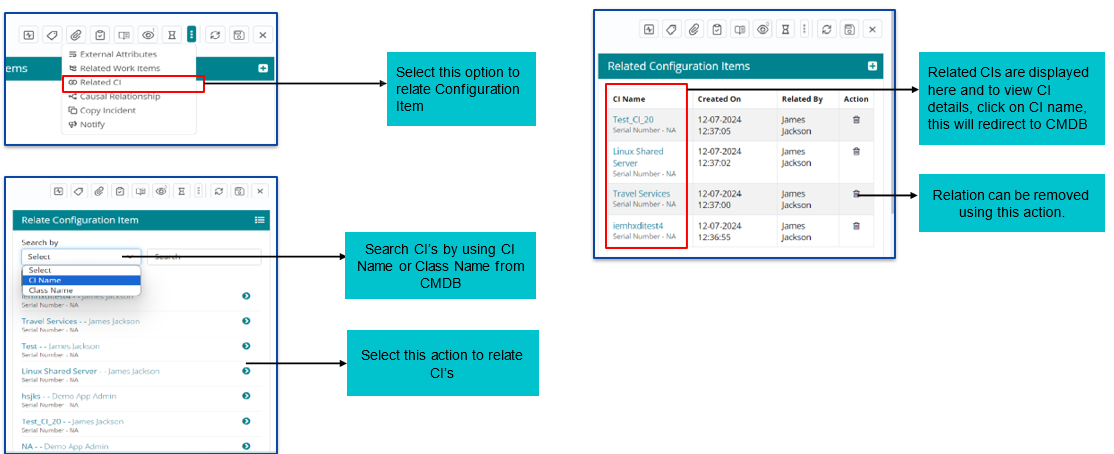Click the clipboard icon in Related Configuration Items panel toolbar

point(717,29)
